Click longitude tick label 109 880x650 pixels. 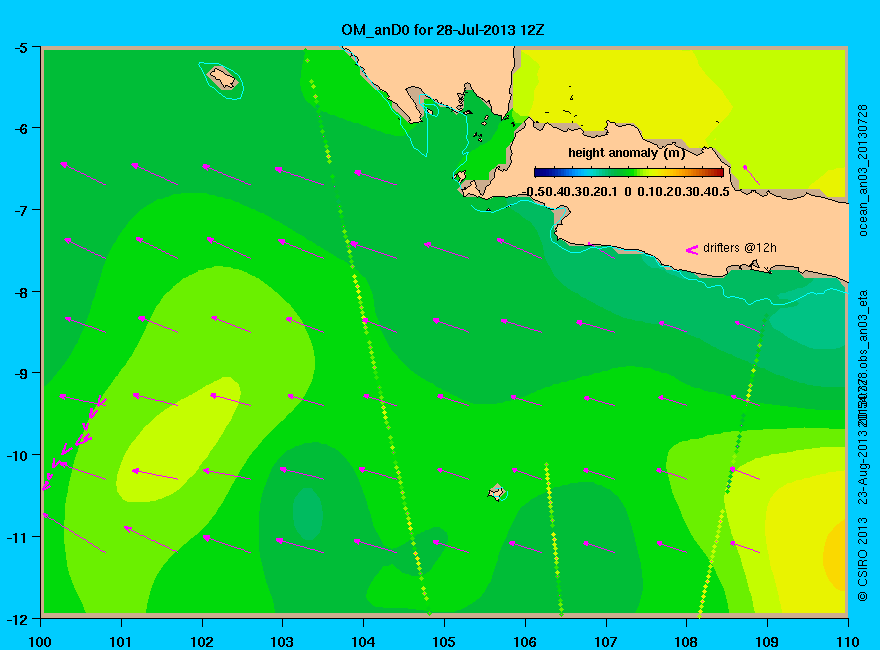[767, 642]
